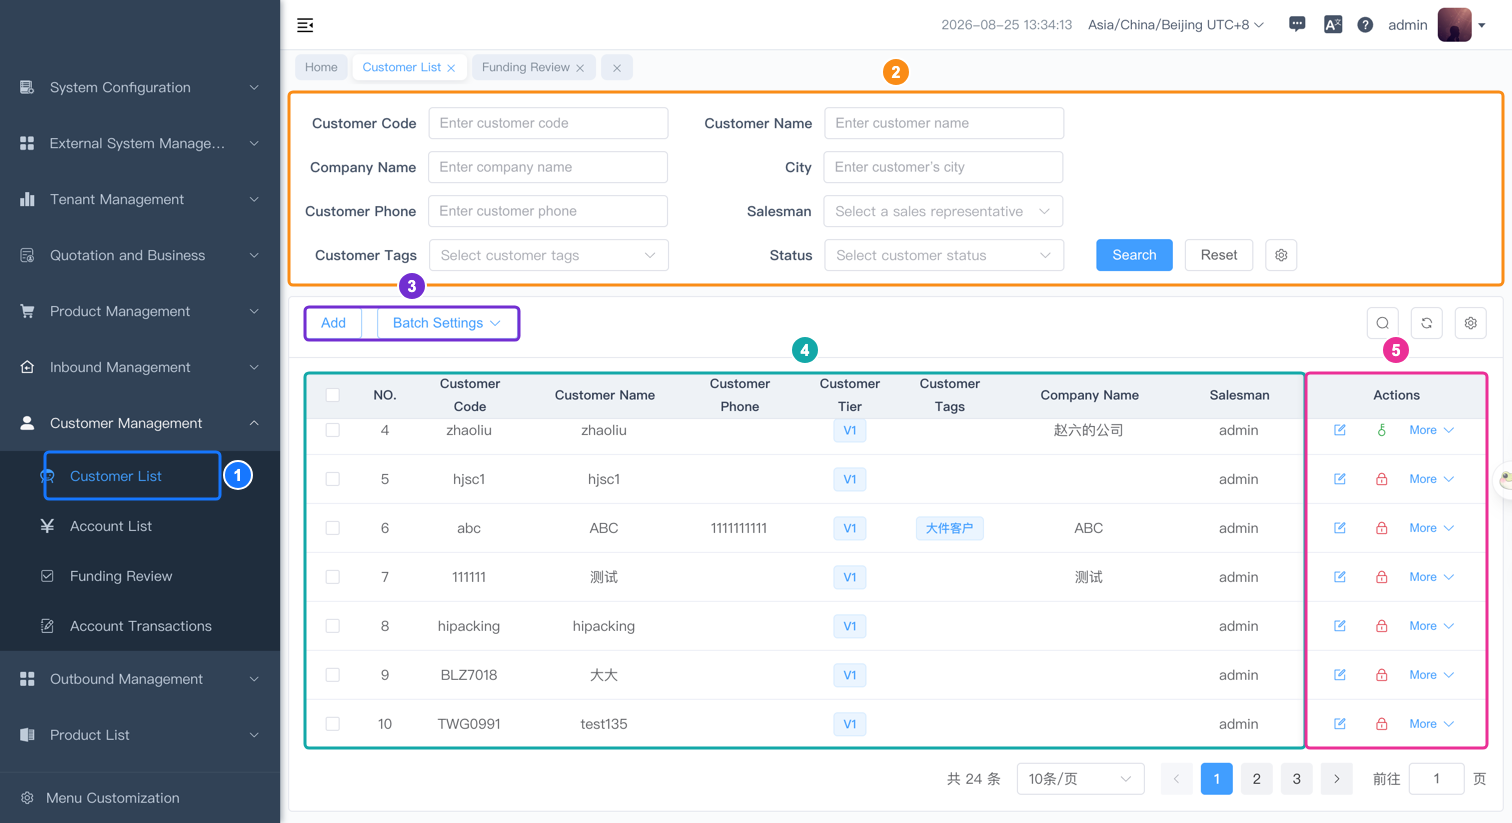Open Funding Review in the sidebar

140,576
